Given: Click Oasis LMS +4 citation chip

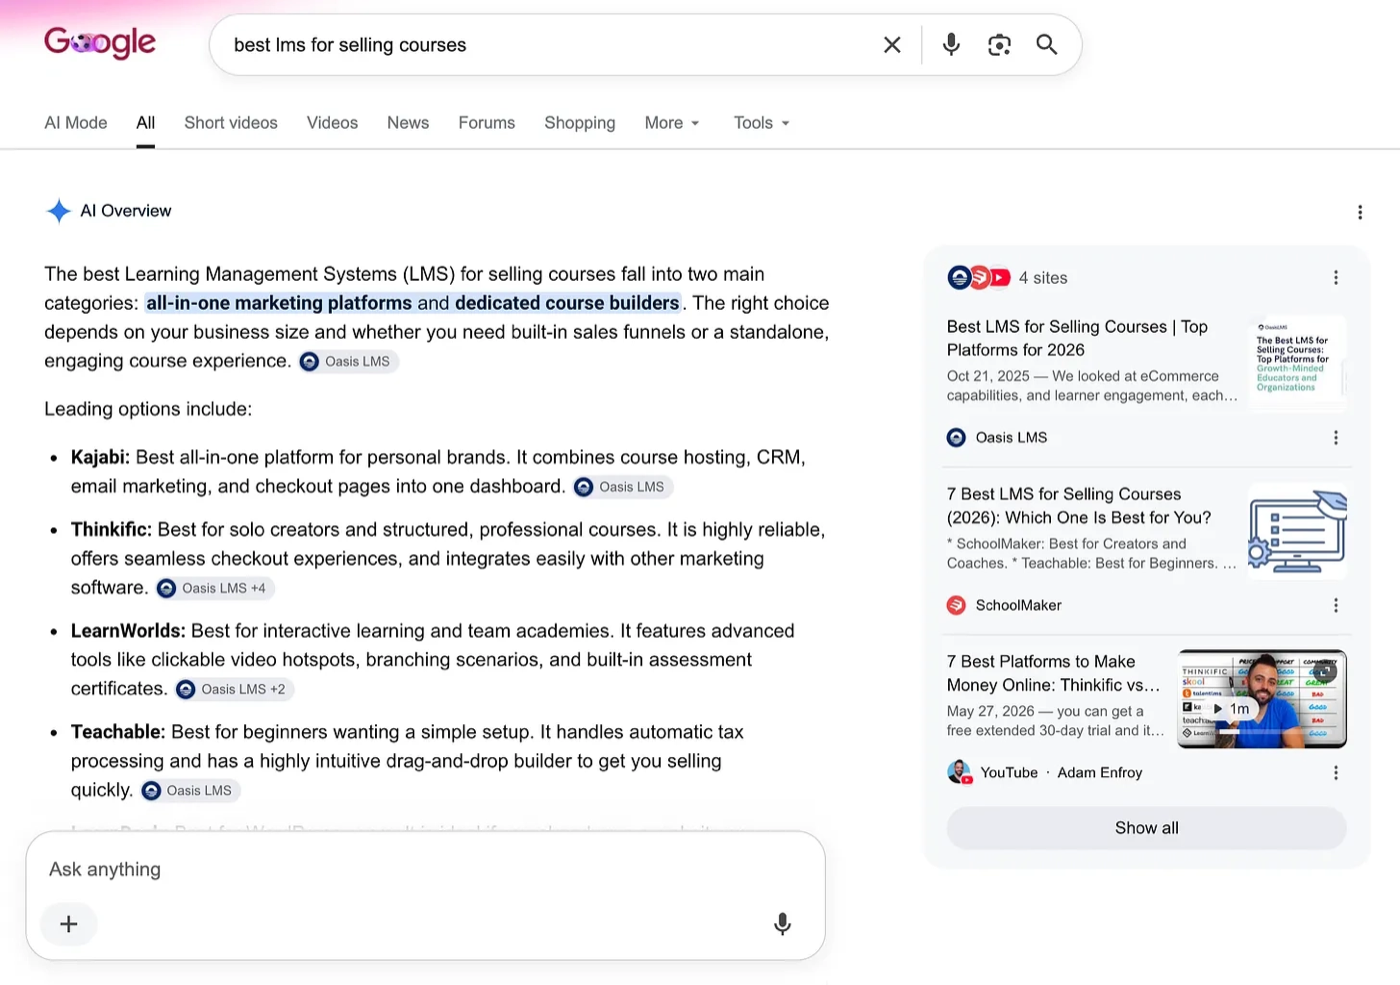Looking at the screenshot, I should [x=214, y=588].
